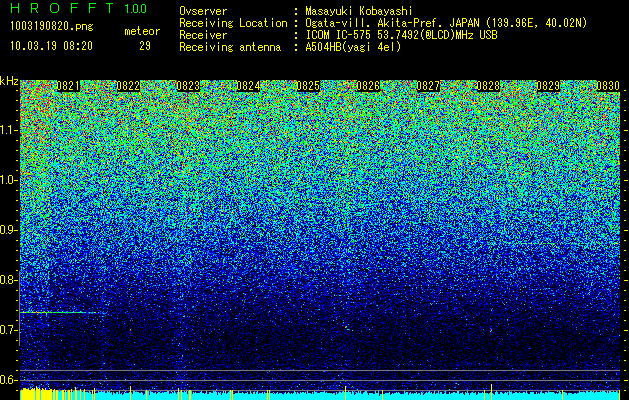Click the timestamp 10.03.19 08:20
Viewport: 629px width, 400px height.
(51, 46)
